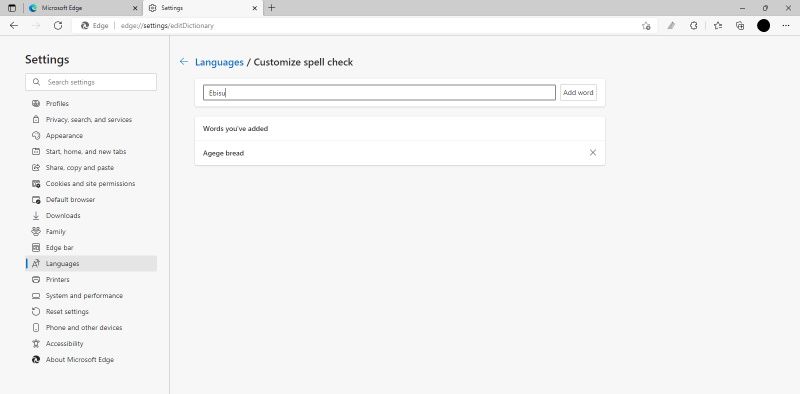Open Edge bar settings
The image size is (800, 394).
[x=91, y=248]
